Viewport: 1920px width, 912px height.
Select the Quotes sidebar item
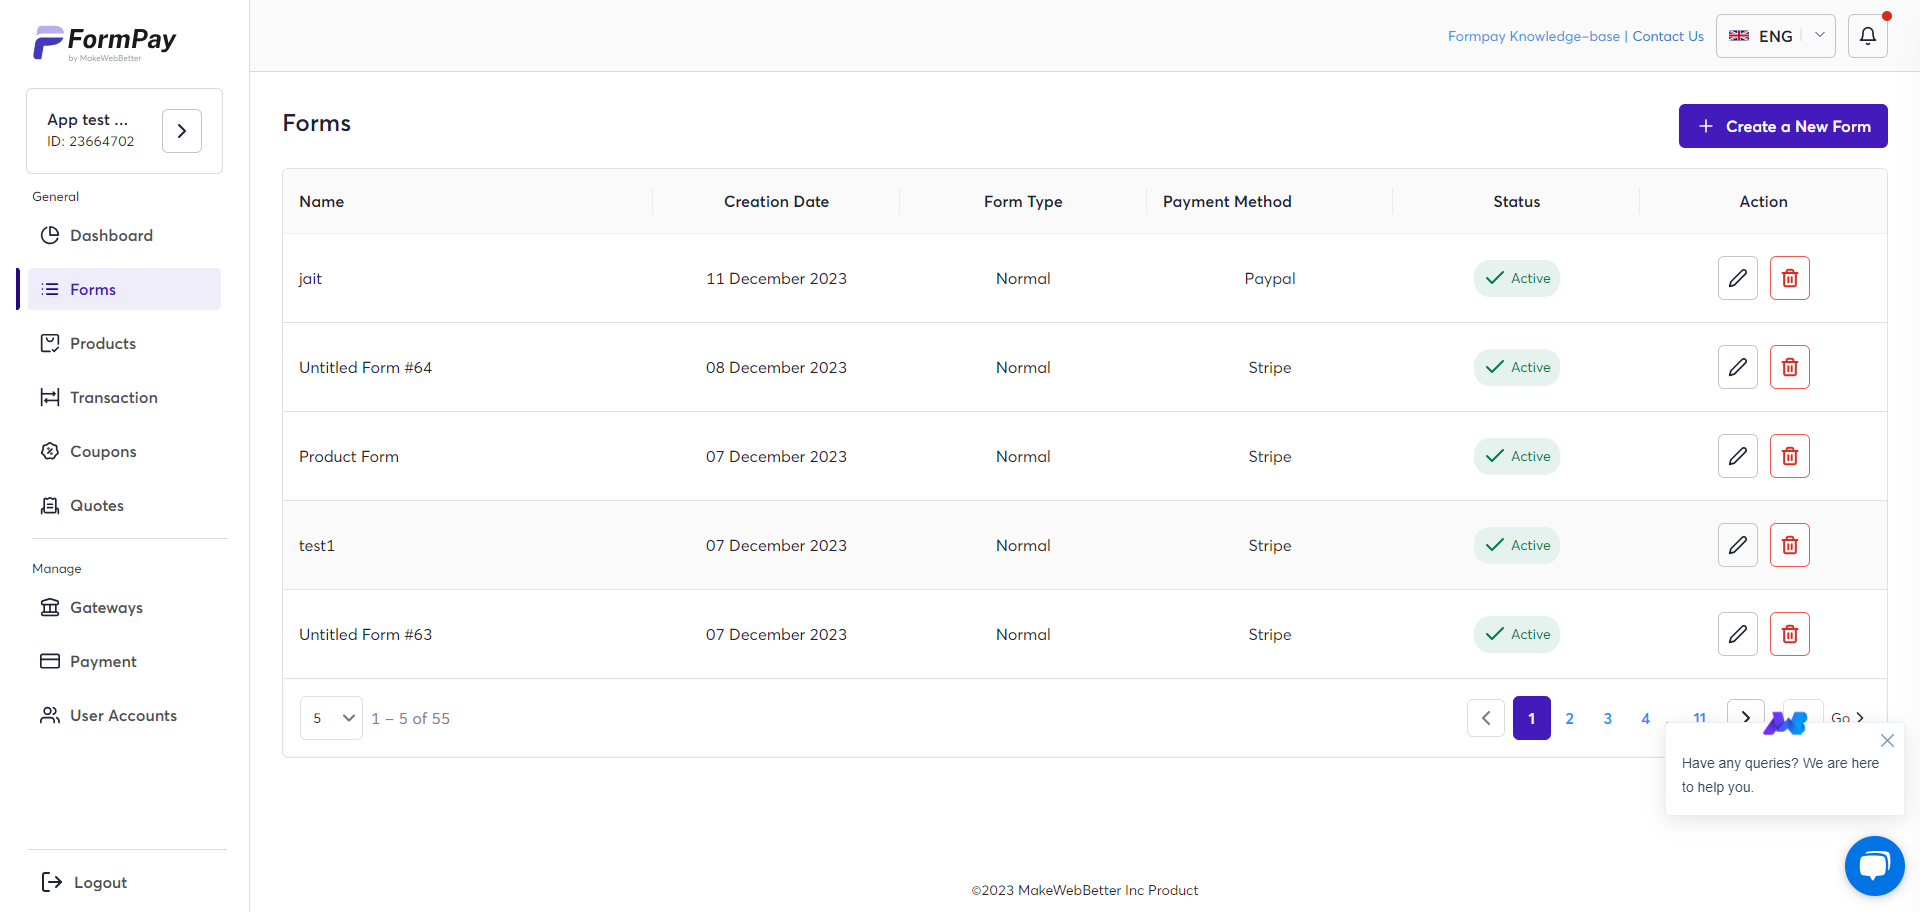pos(96,505)
